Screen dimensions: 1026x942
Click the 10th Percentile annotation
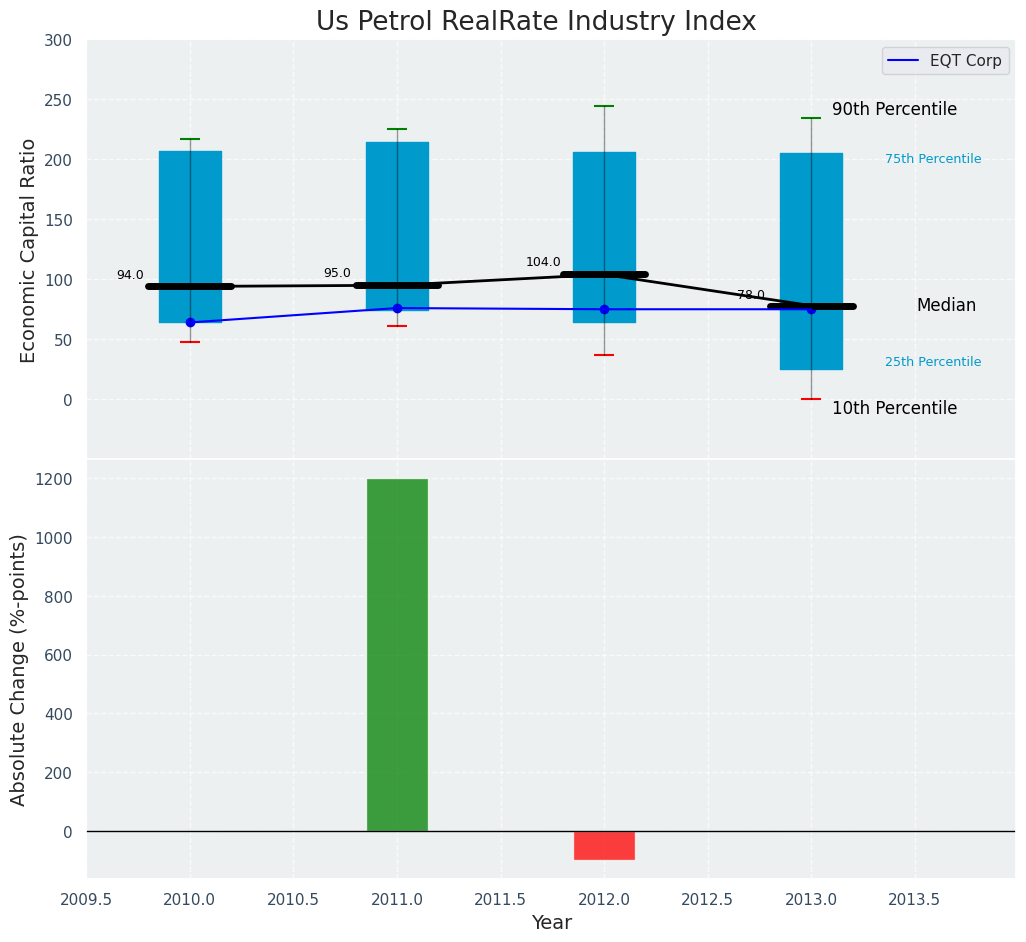894,408
